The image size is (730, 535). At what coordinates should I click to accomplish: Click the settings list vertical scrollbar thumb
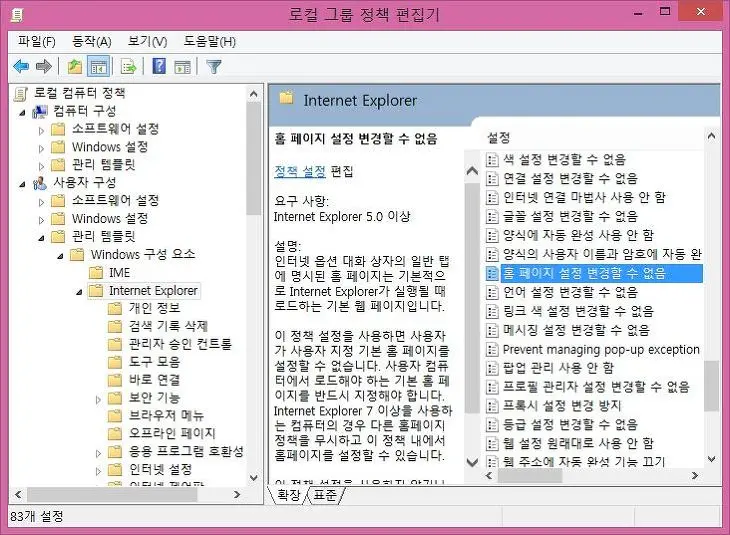tap(711, 386)
